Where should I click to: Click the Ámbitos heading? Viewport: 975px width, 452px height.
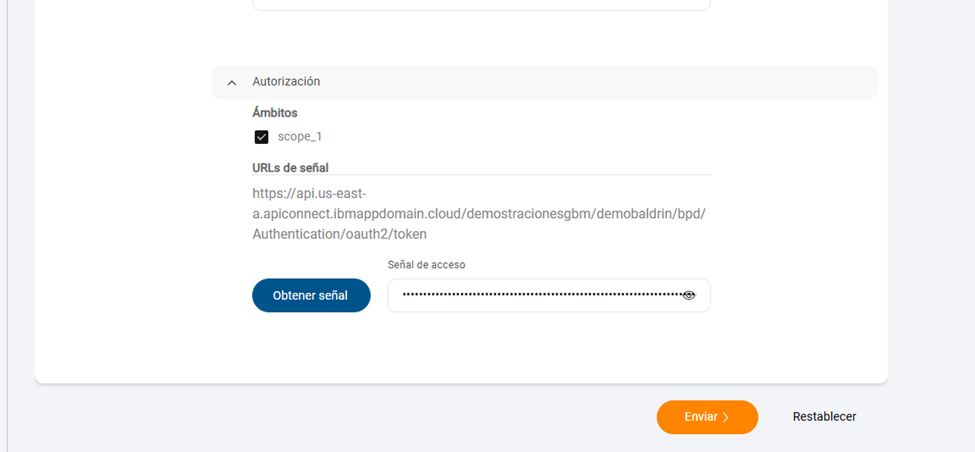[x=275, y=113]
